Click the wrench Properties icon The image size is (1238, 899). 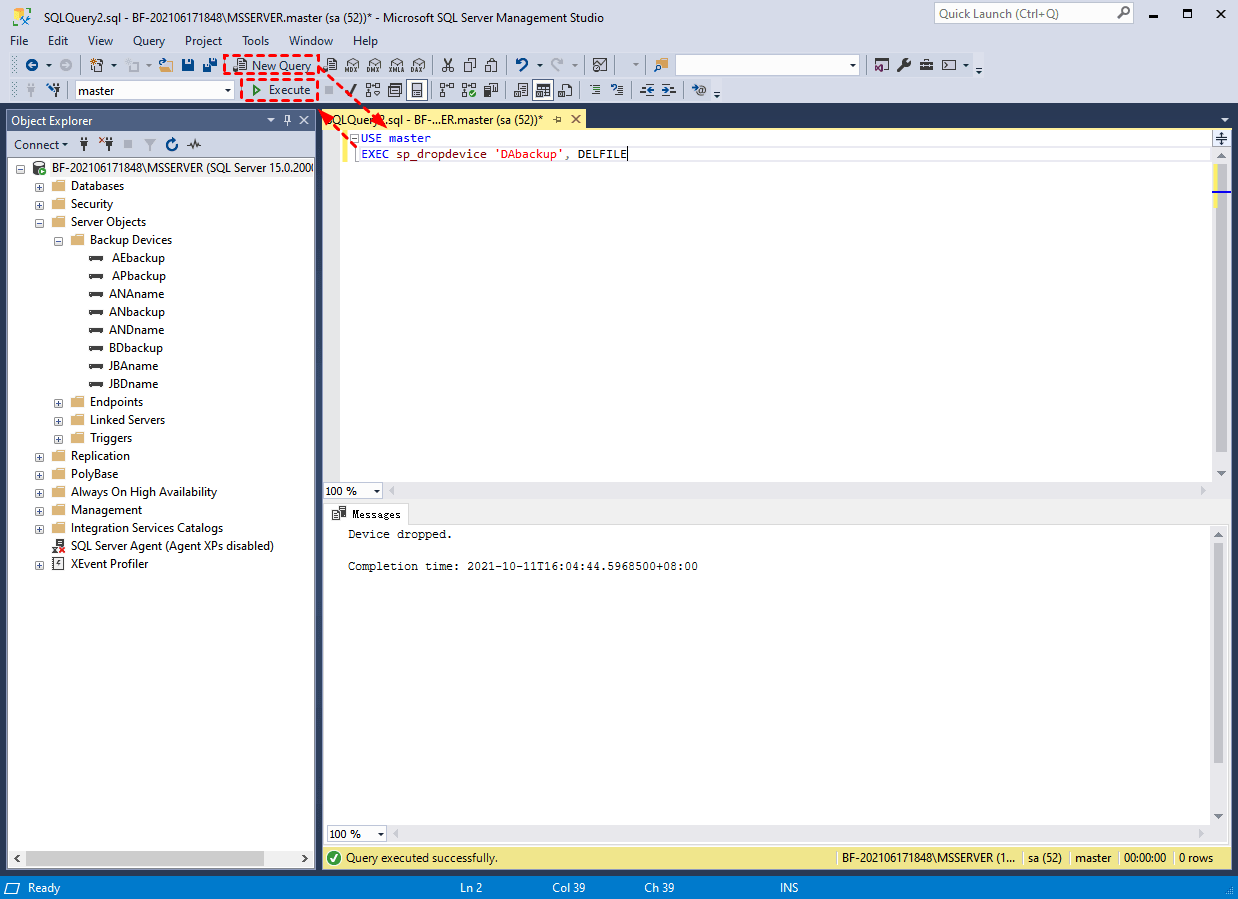904,65
